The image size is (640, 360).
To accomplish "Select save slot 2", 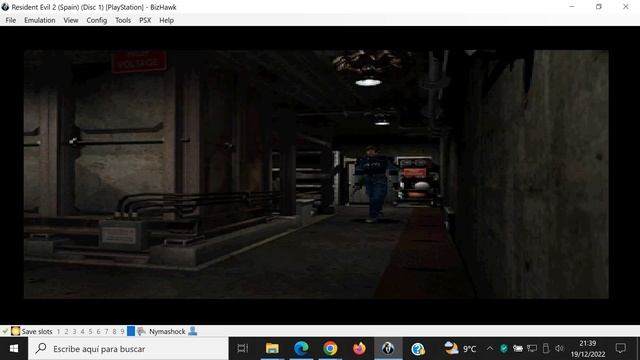I will [x=67, y=331].
